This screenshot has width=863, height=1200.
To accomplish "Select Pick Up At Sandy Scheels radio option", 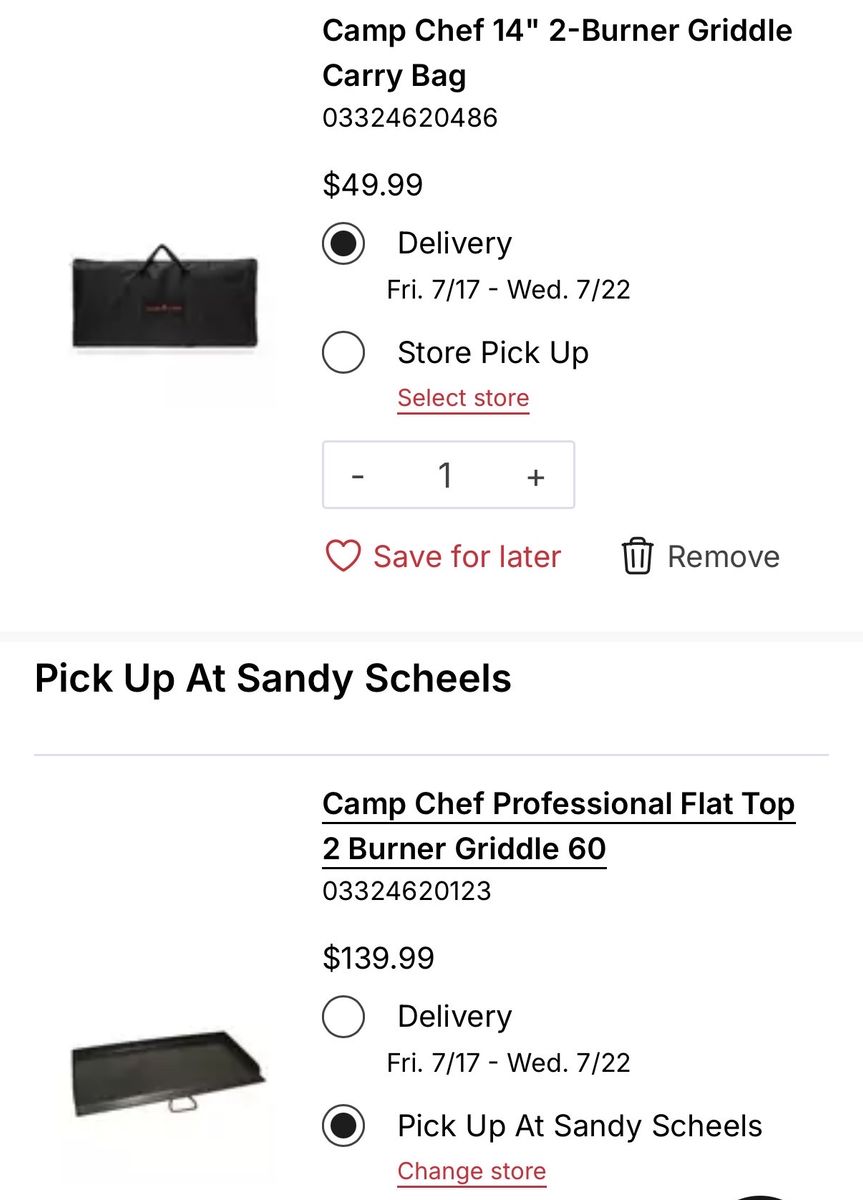I will pyautogui.click(x=343, y=1125).
